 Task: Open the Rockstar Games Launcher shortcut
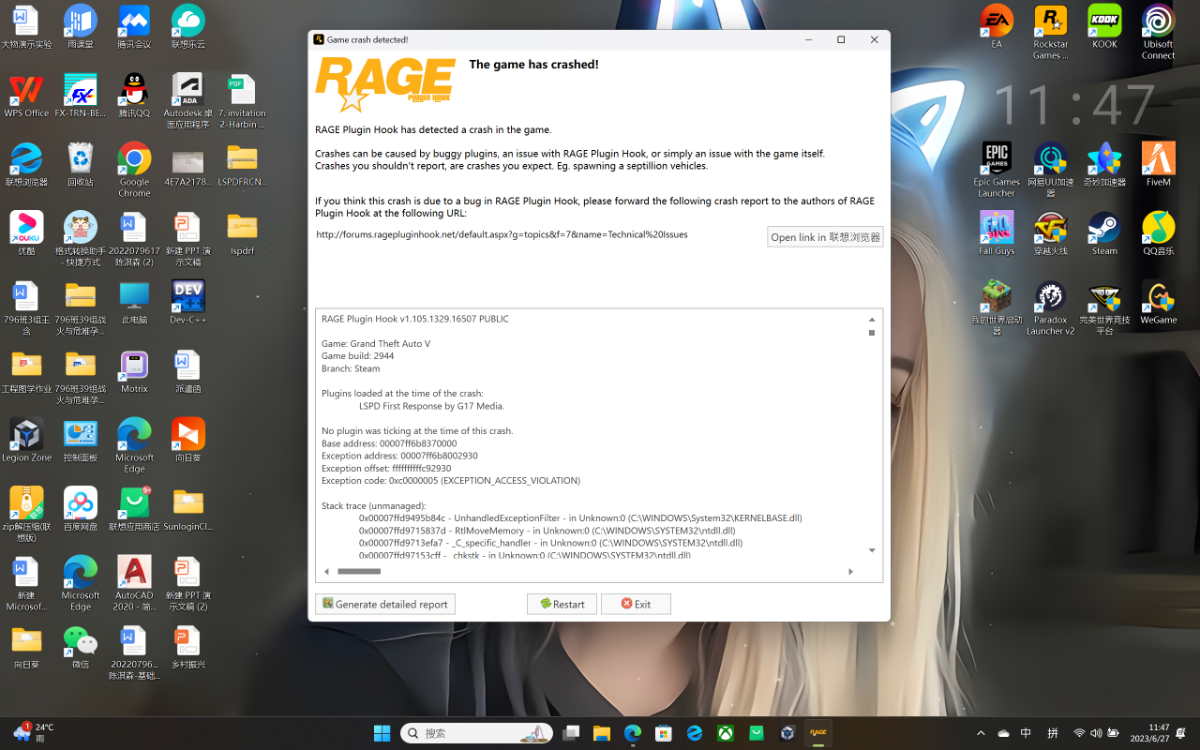[x=1050, y=32]
